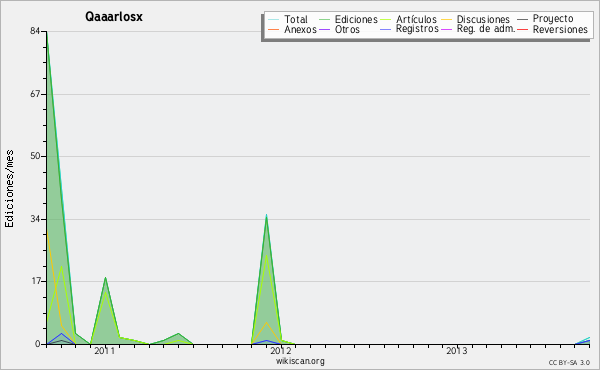Click the Discusiones legend entry
Image resolution: width=600 pixels, height=370 pixels.
click(x=483, y=19)
